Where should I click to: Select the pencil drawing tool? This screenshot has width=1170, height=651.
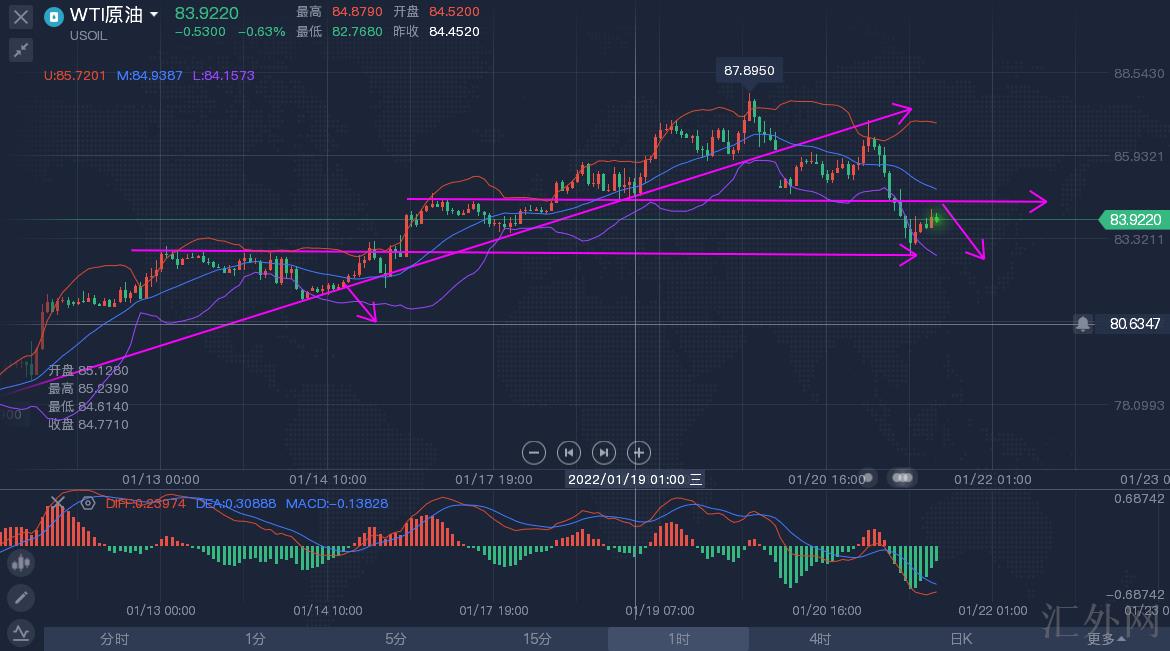pyautogui.click(x=20, y=598)
